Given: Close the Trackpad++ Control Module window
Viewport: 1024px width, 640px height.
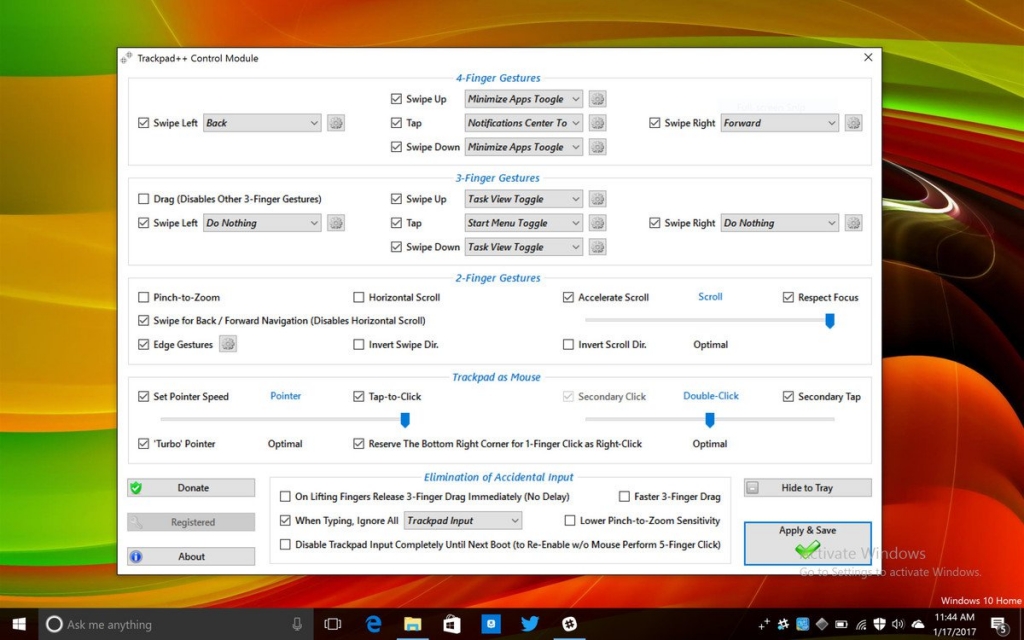Looking at the screenshot, I should click(868, 57).
